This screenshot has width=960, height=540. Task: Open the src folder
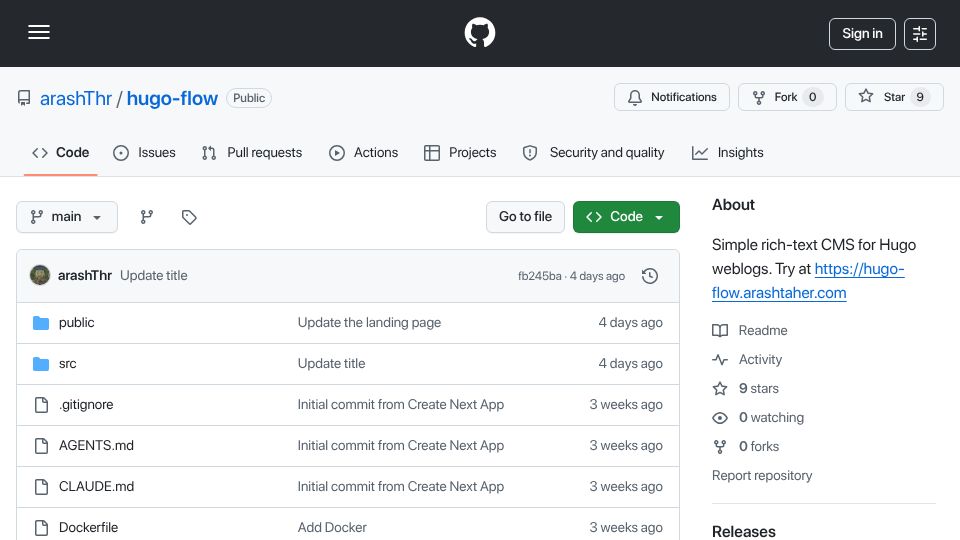[x=67, y=364]
